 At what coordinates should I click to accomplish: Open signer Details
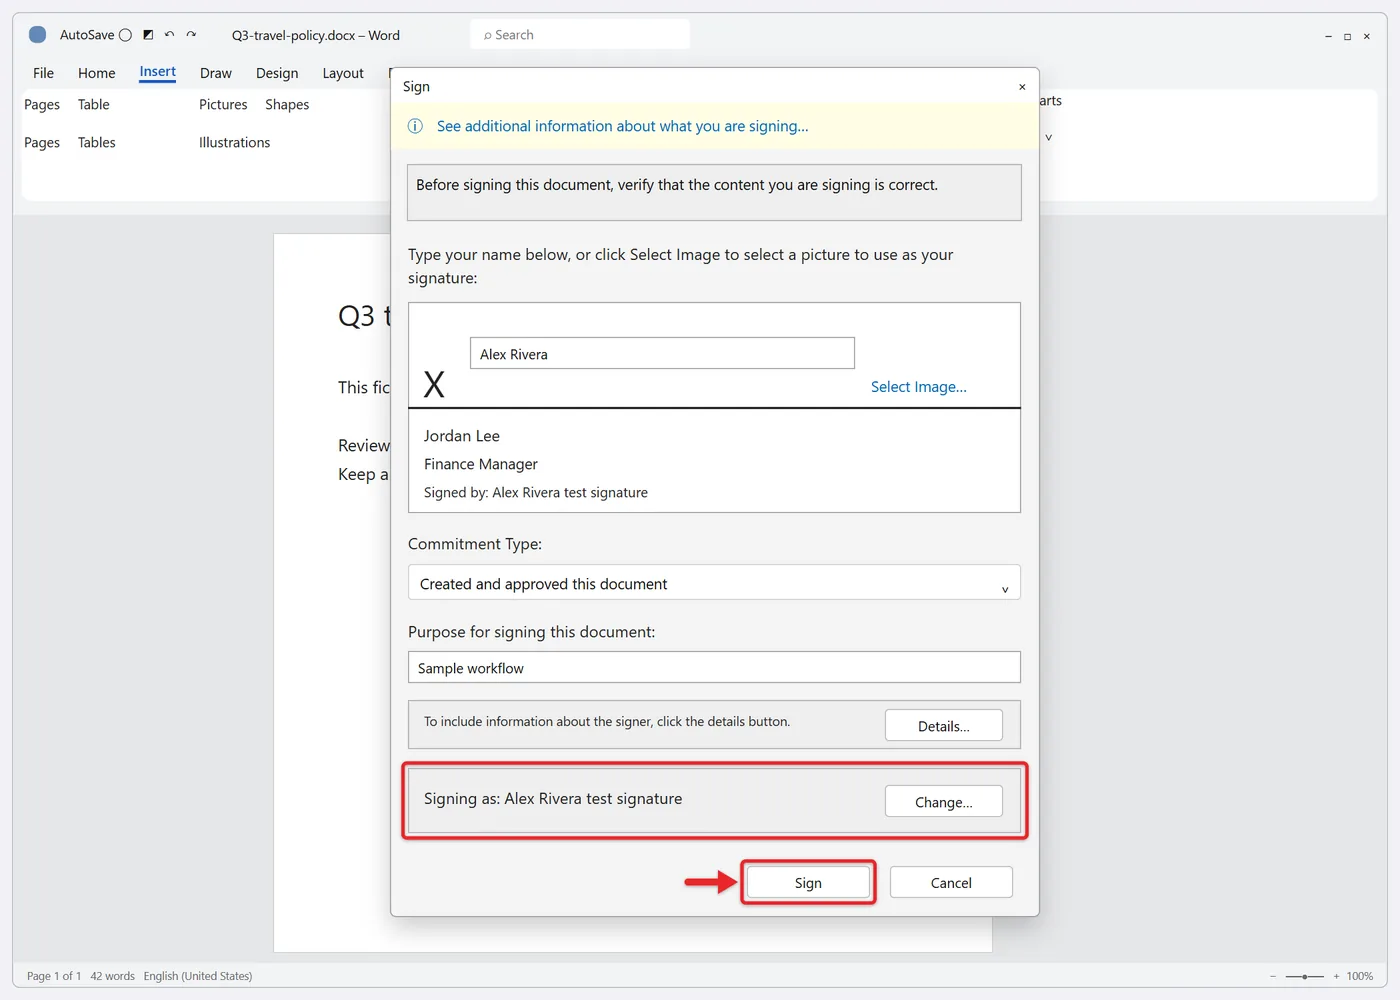coord(944,726)
